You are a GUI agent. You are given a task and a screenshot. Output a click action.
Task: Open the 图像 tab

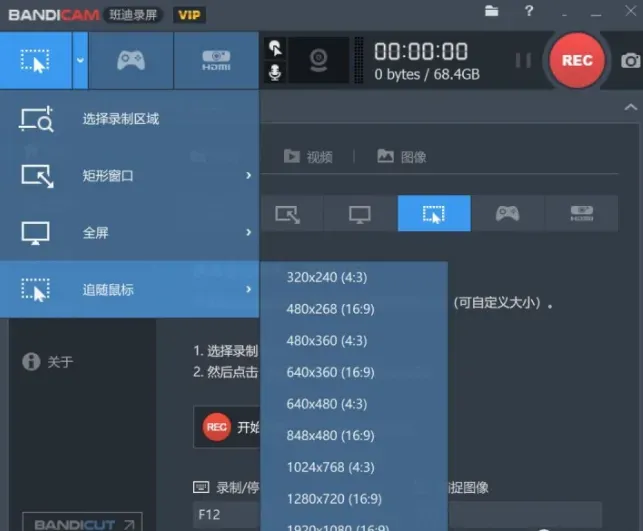click(402, 157)
